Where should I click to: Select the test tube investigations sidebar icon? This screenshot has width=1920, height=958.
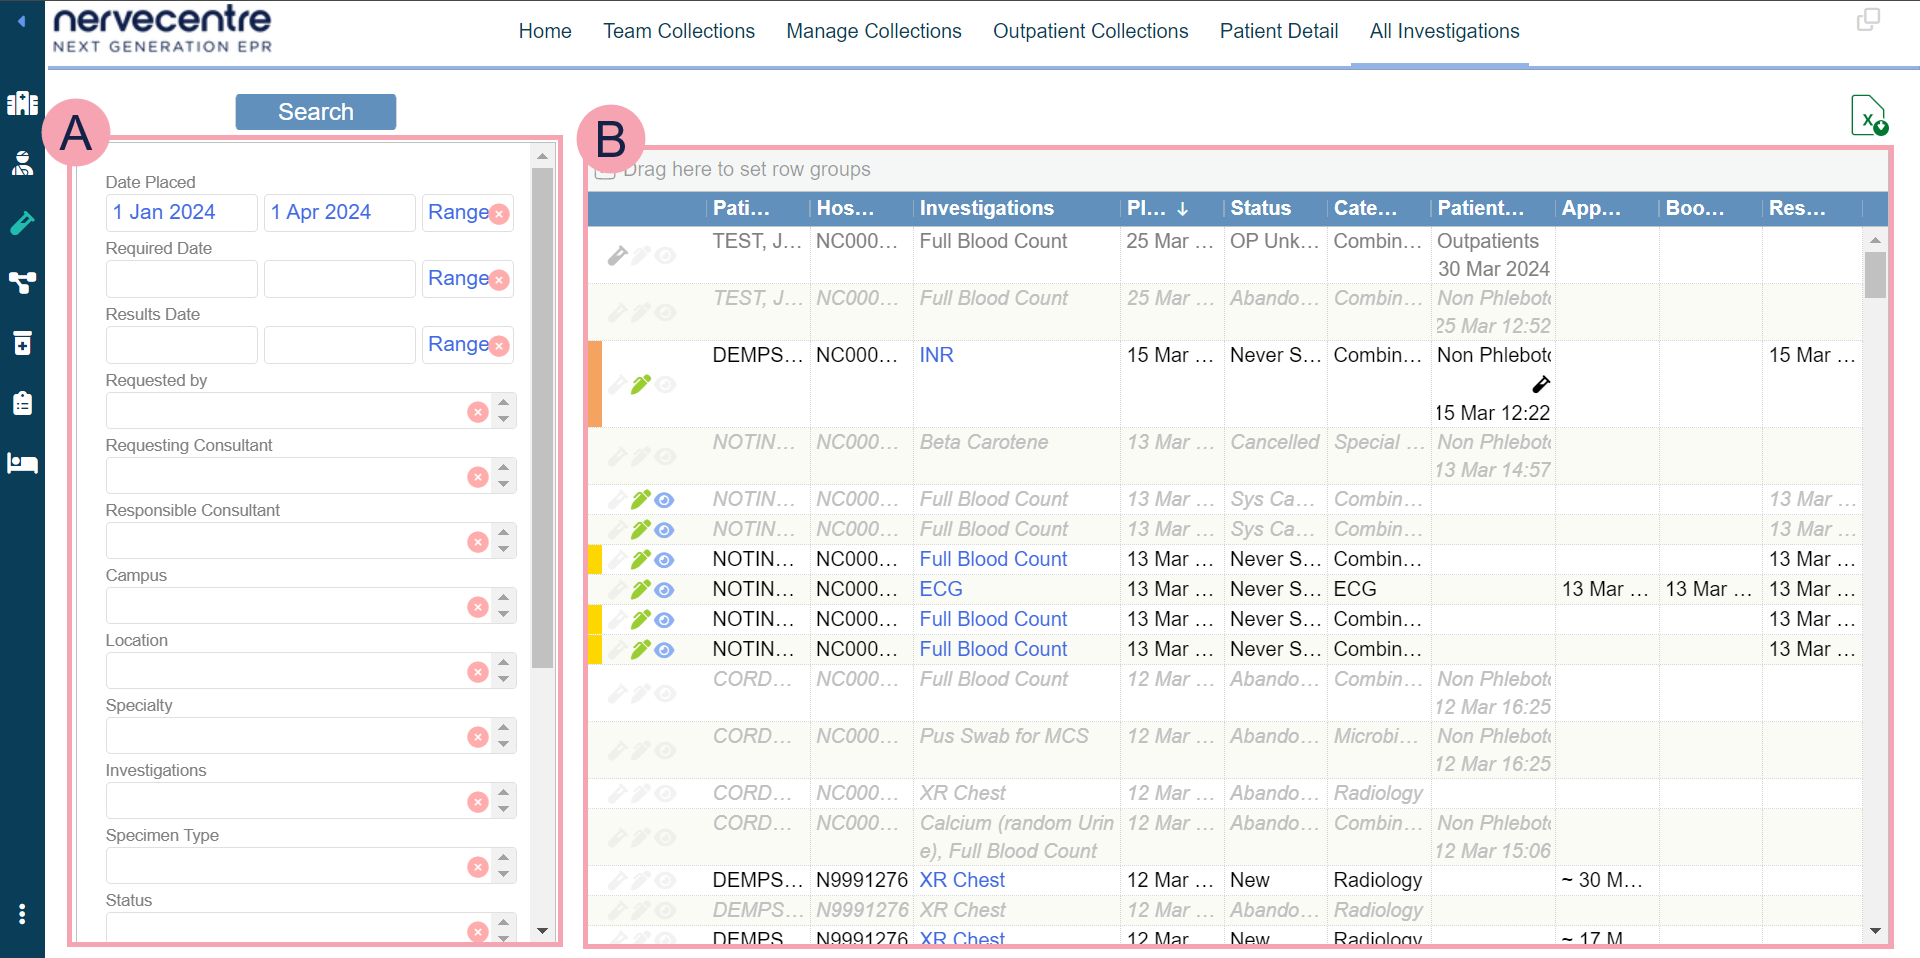tap(22, 223)
